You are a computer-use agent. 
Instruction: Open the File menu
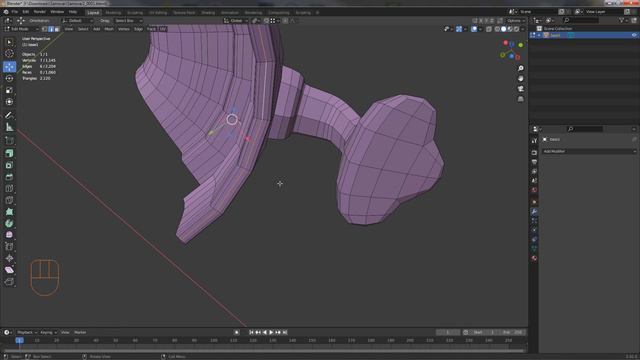point(15,12)
